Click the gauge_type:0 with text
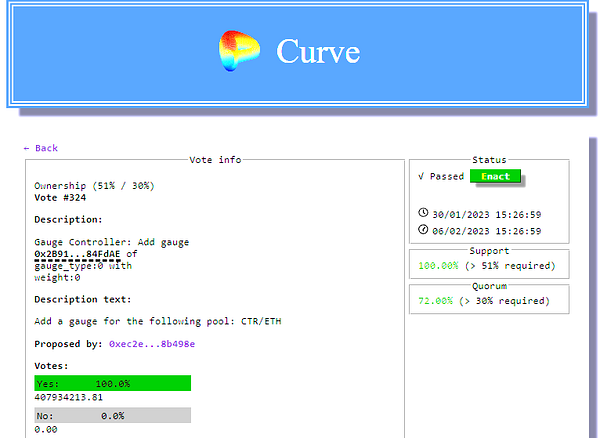The width and height of the screenshot is (600, 438). (83, 266)
